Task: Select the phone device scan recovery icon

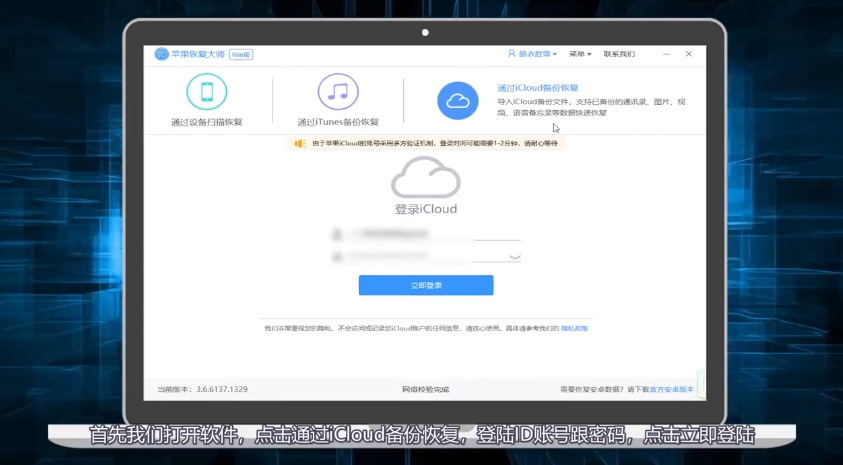Action: click(207, 92)
